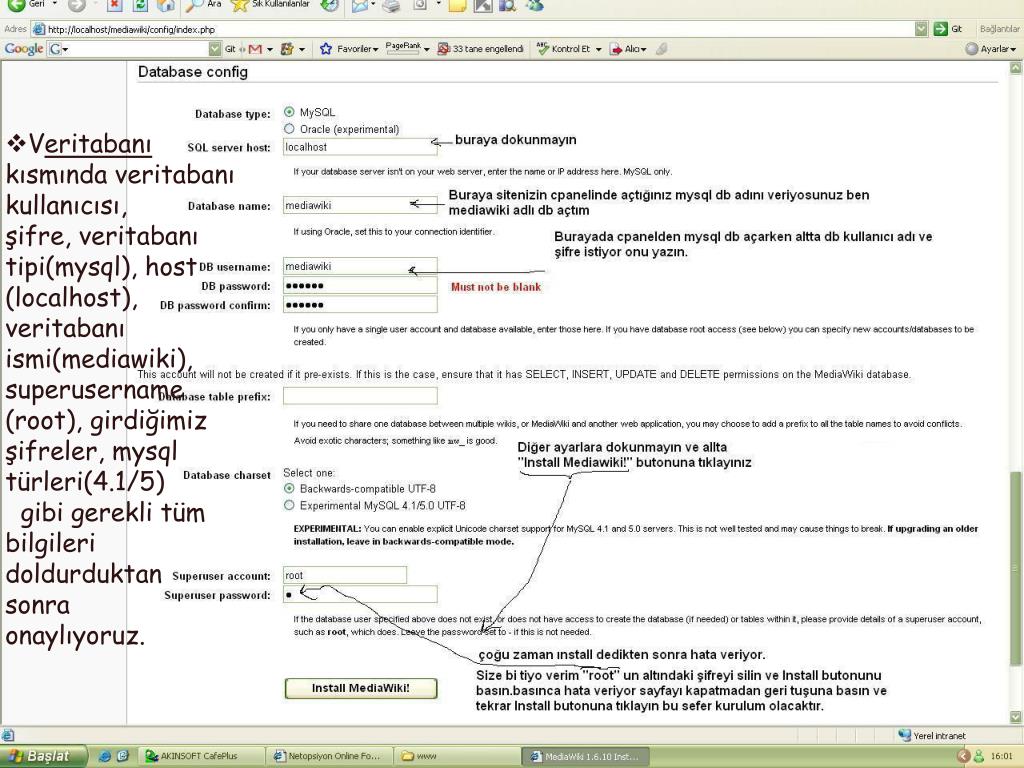Click the URL address bar
This screenshot has width=1024, height=768.
tap(480, 29)
